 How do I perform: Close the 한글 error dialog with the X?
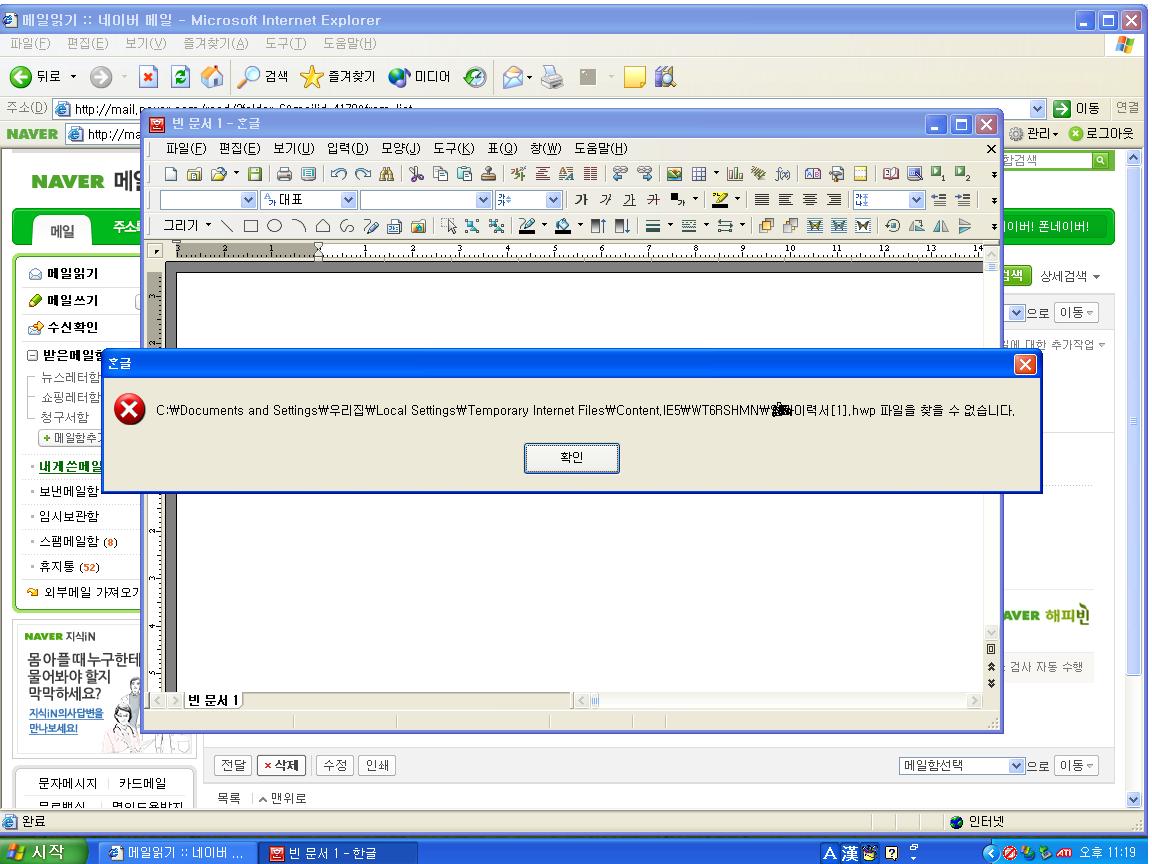(1025, 364)
